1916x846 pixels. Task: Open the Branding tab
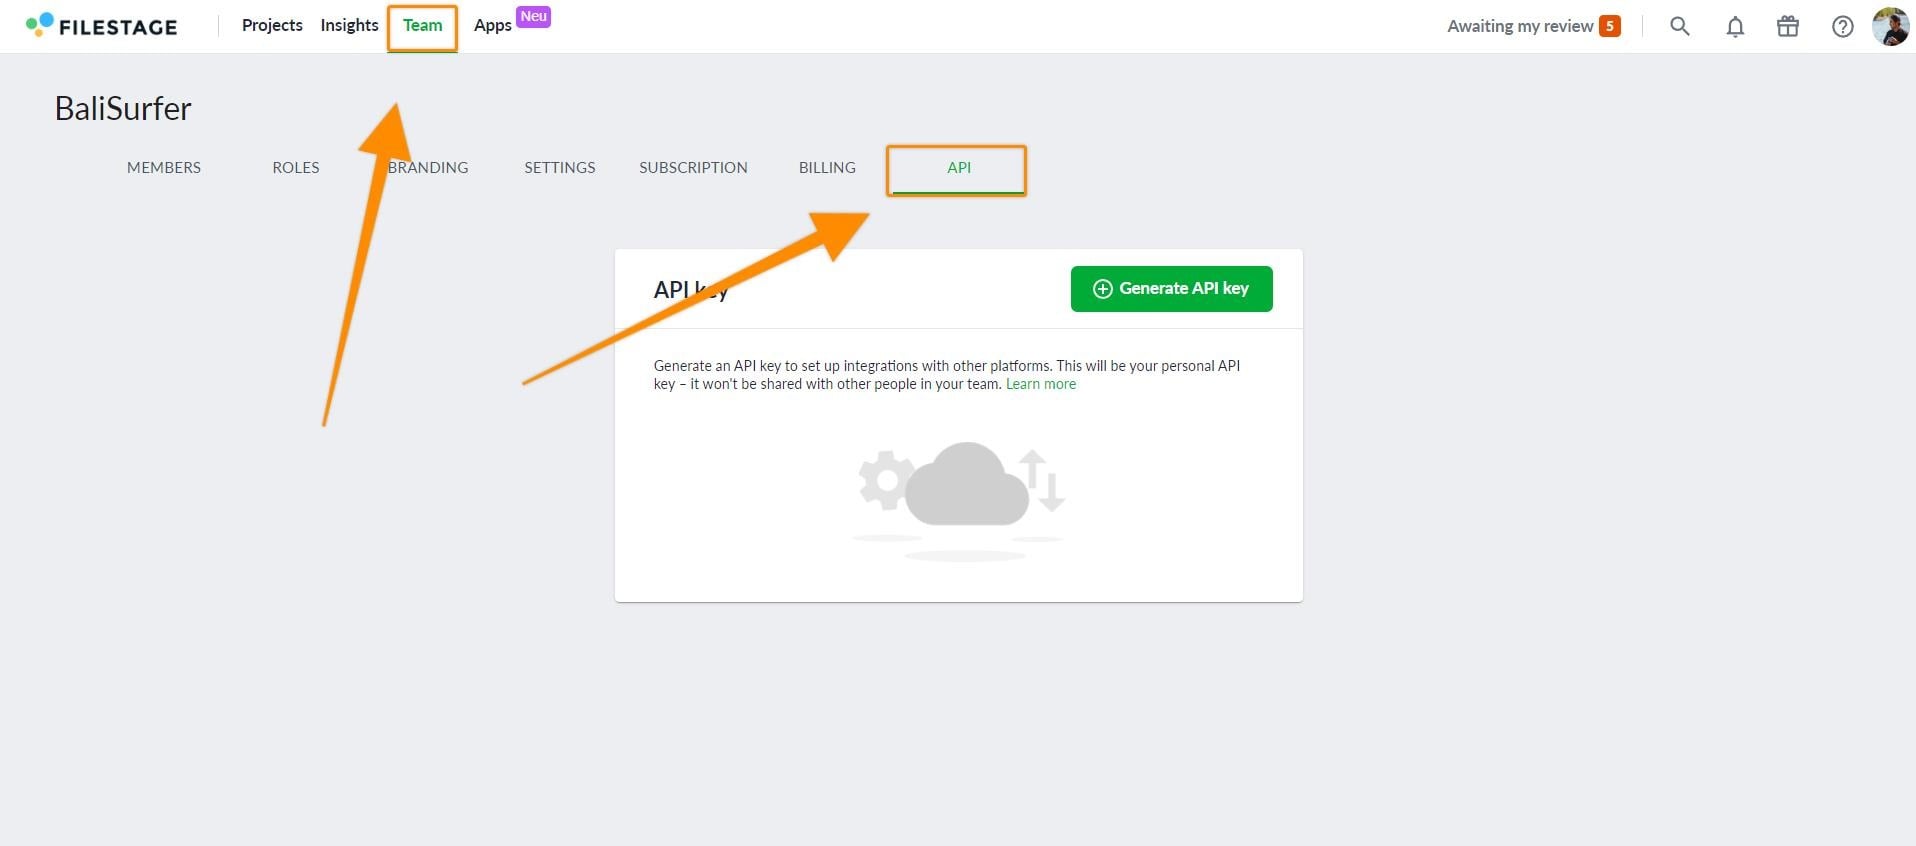pyautogui.click(x=428, y=167)
